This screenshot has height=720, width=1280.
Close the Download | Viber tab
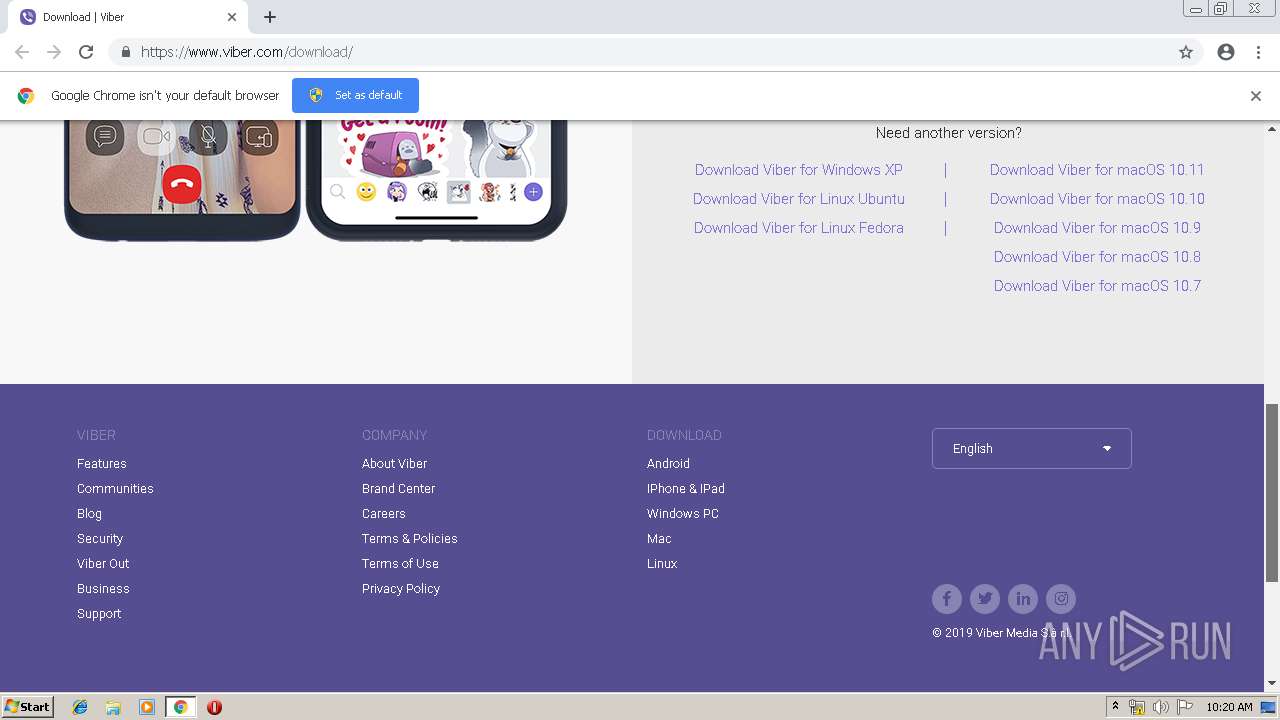point(231,17)
